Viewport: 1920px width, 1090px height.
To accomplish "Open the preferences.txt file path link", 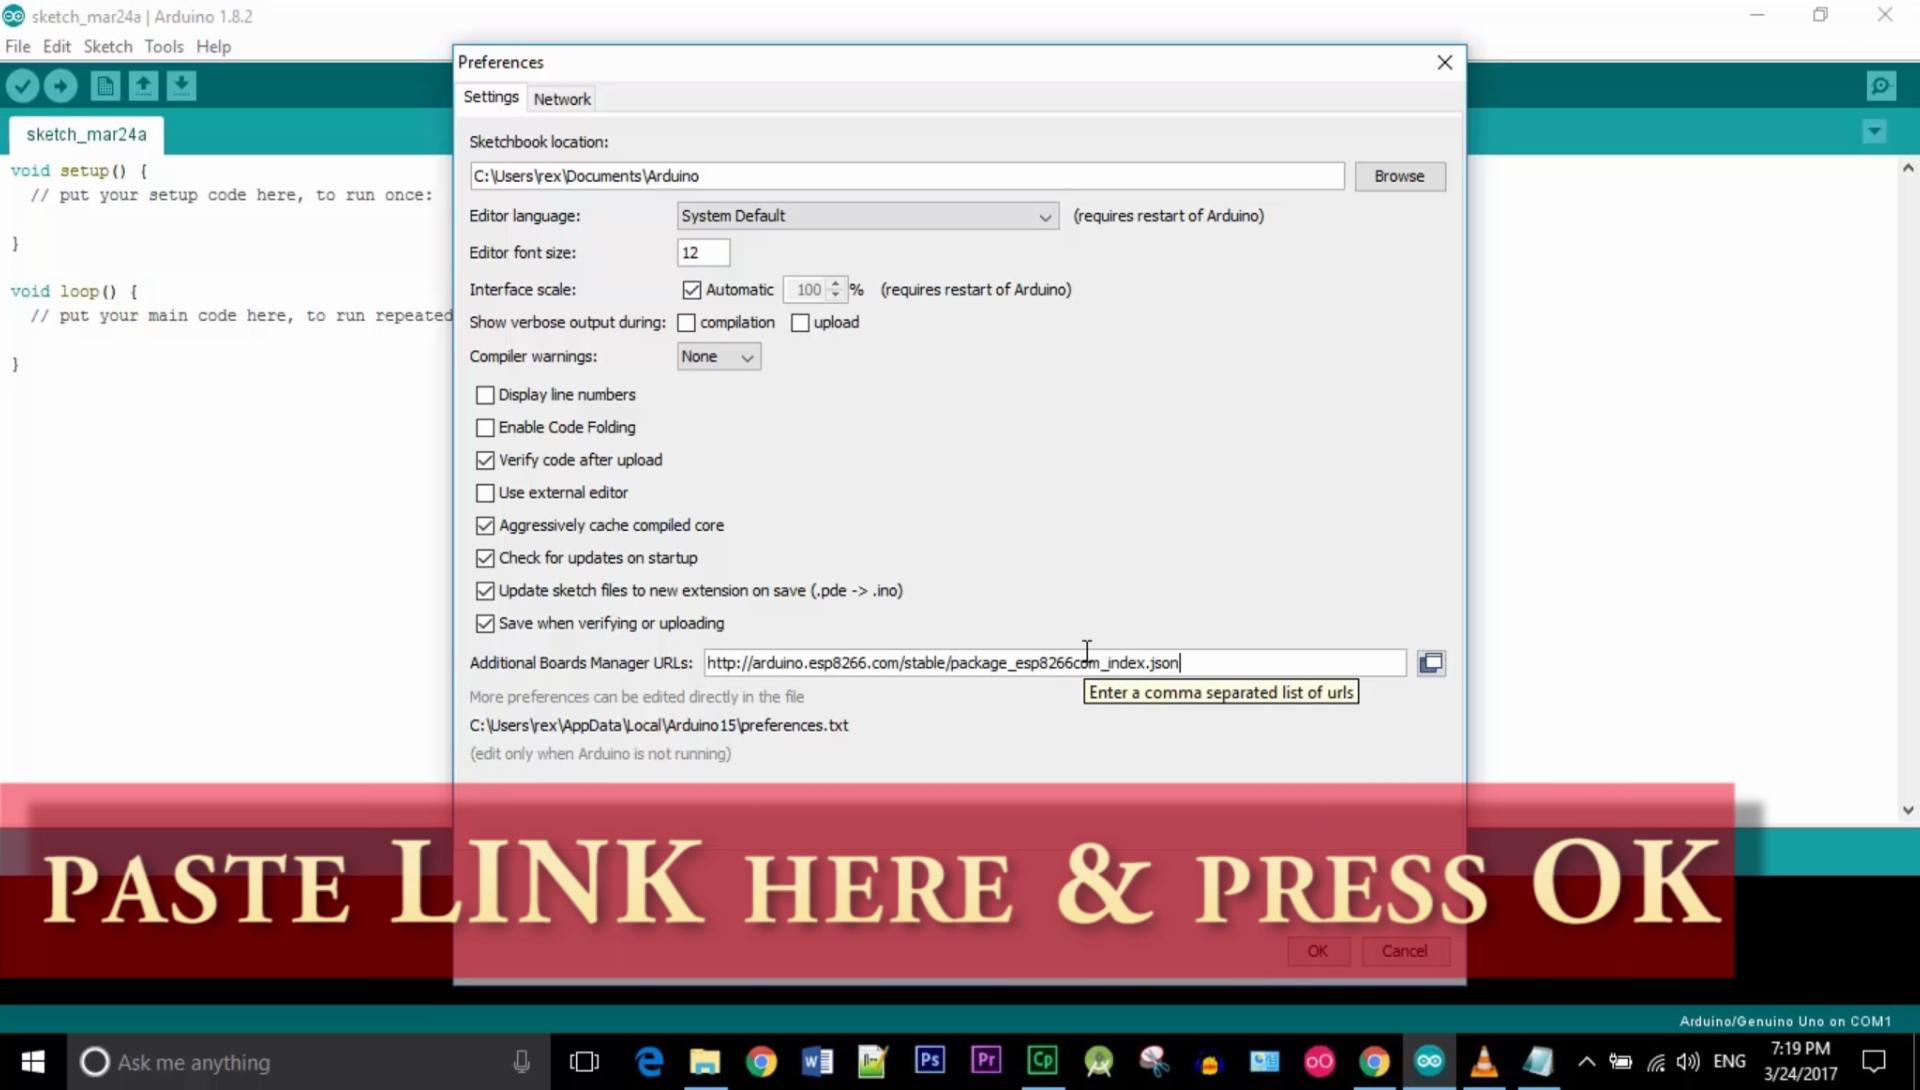I will 659,725.
